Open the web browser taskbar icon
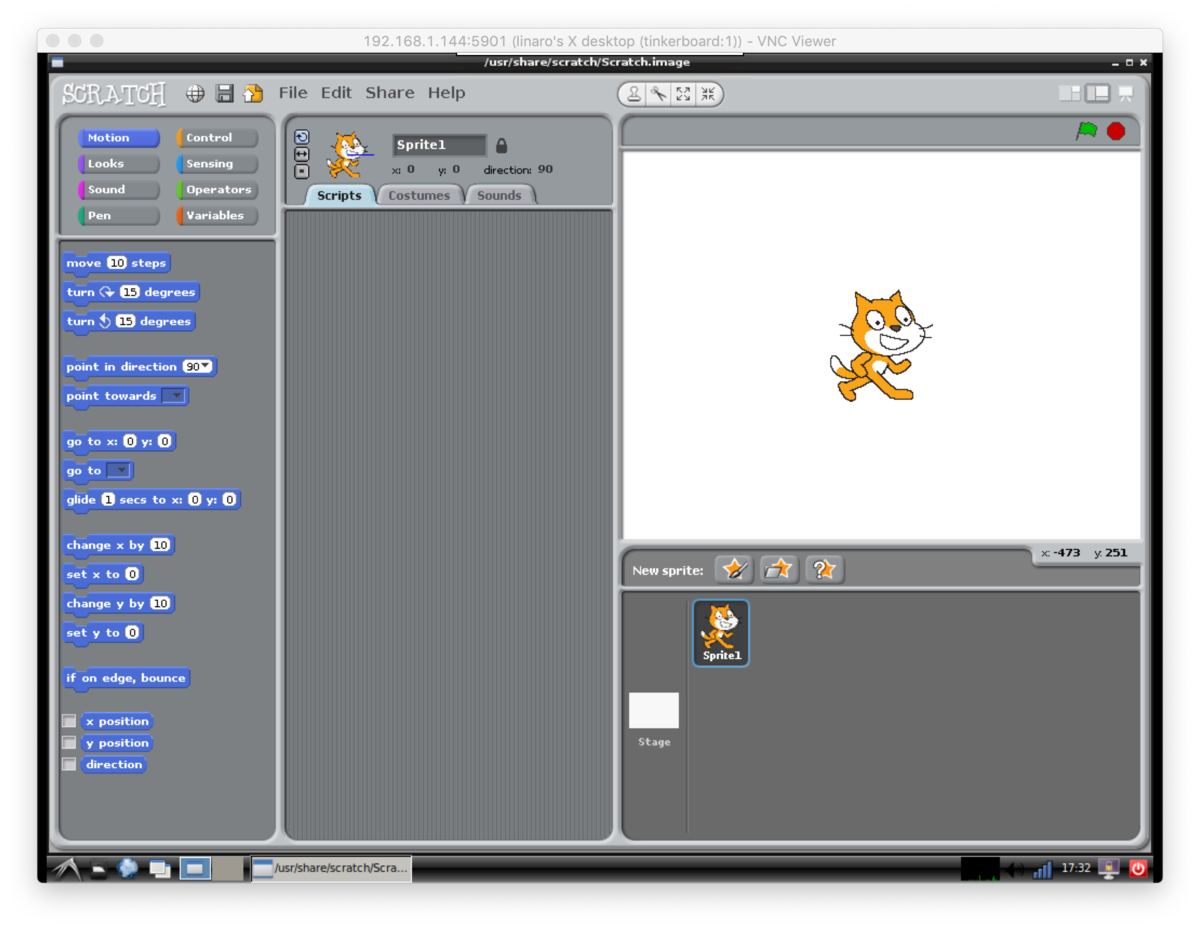Viewport: 1200px width, 929px height. 128,868
